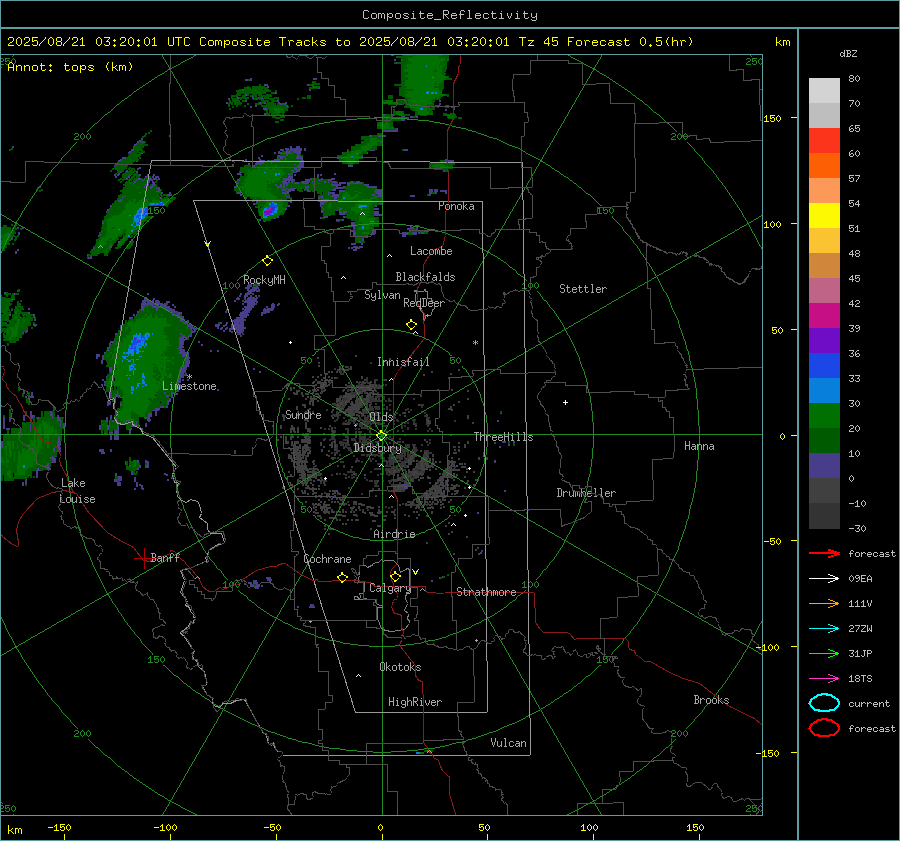Screen dimensions: 900x841
Task: Click the Strathmore town label
Action: point(486,592)
